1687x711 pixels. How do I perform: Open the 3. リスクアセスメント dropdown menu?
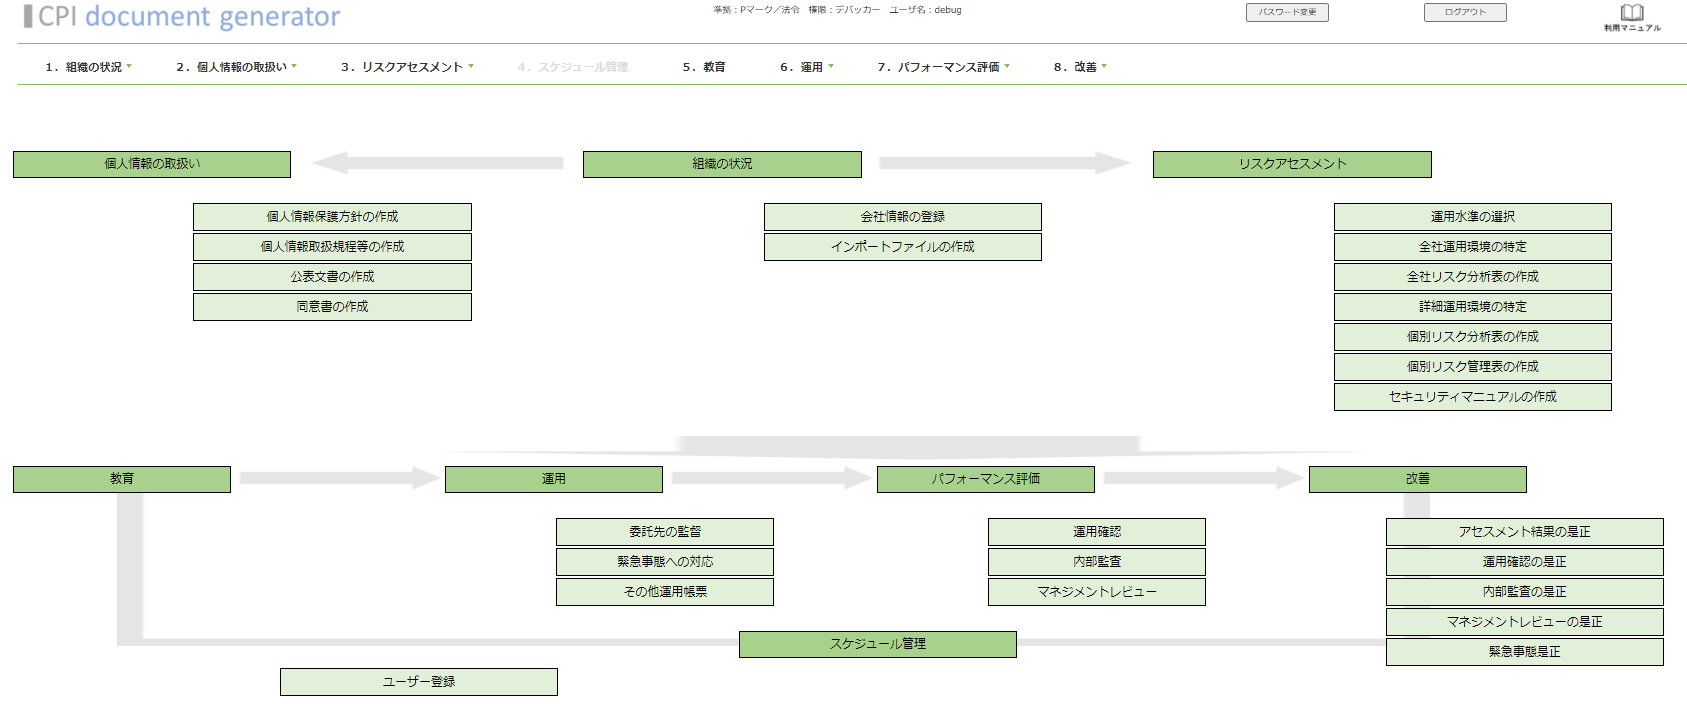click(407, 67)
